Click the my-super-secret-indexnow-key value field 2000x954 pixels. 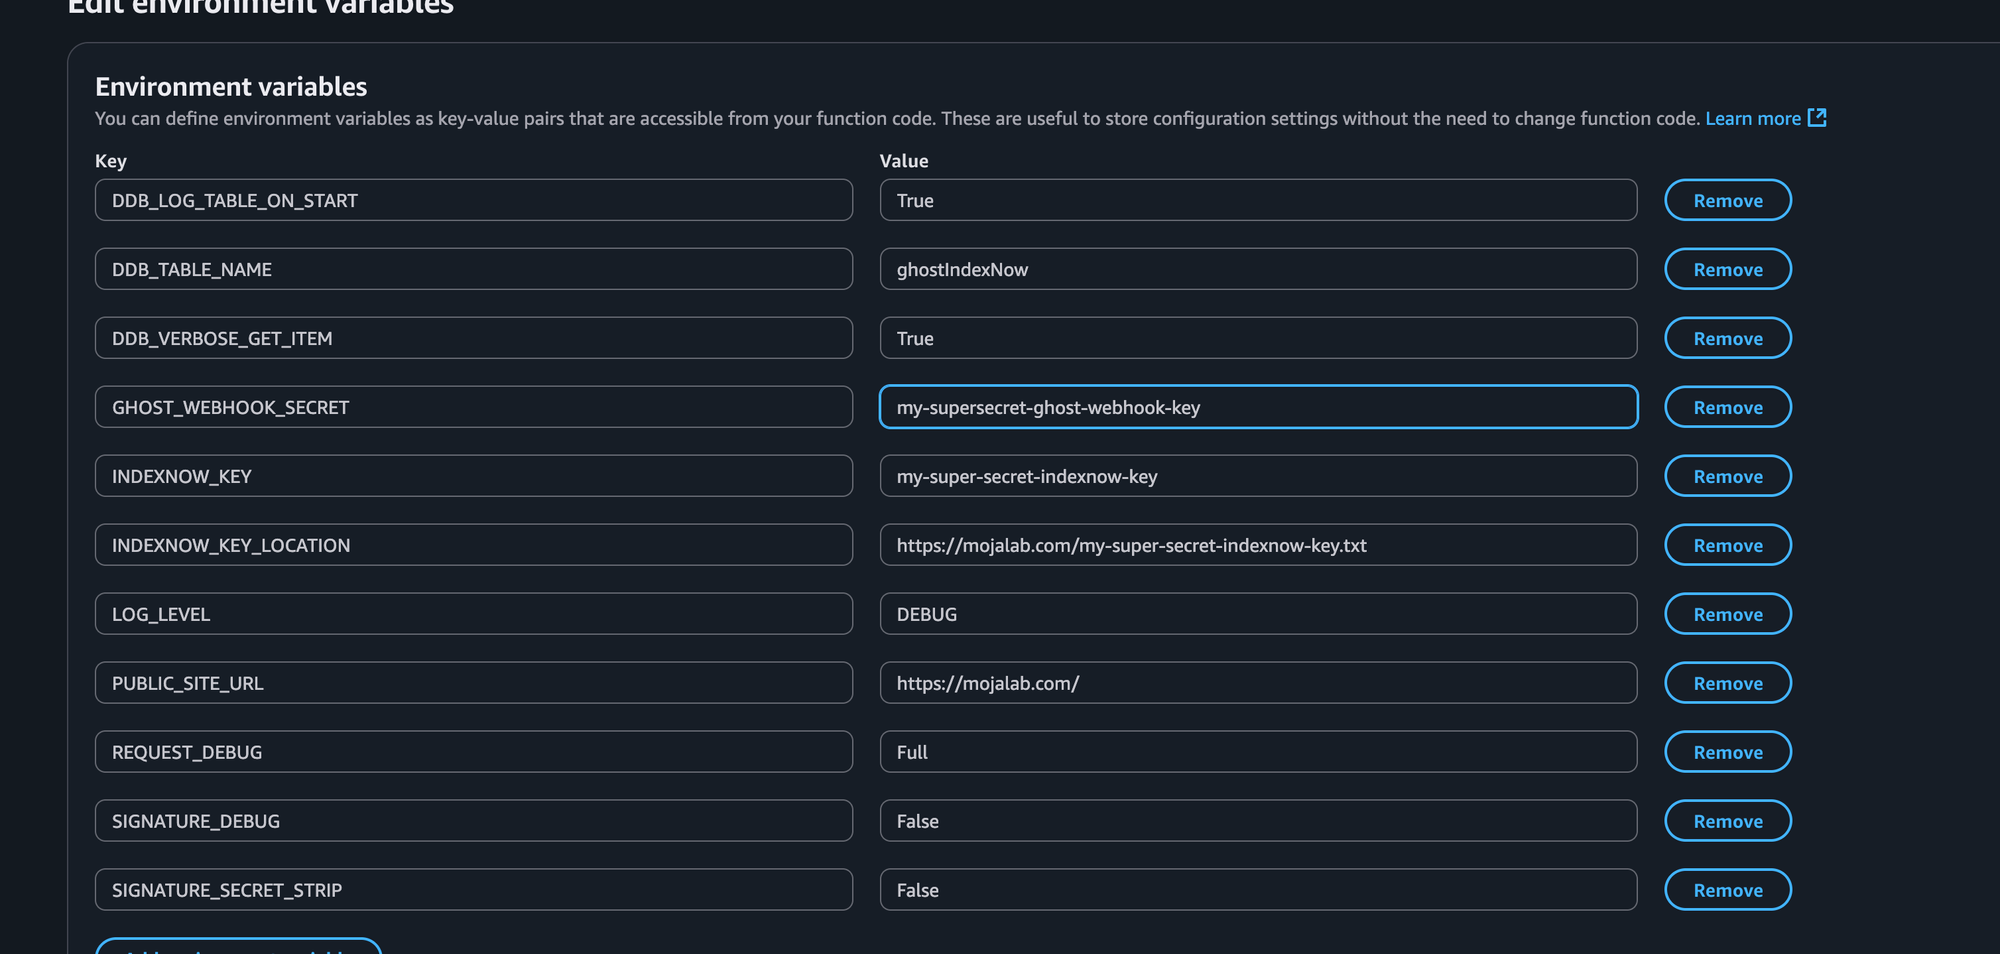[x=1258, y=476]
